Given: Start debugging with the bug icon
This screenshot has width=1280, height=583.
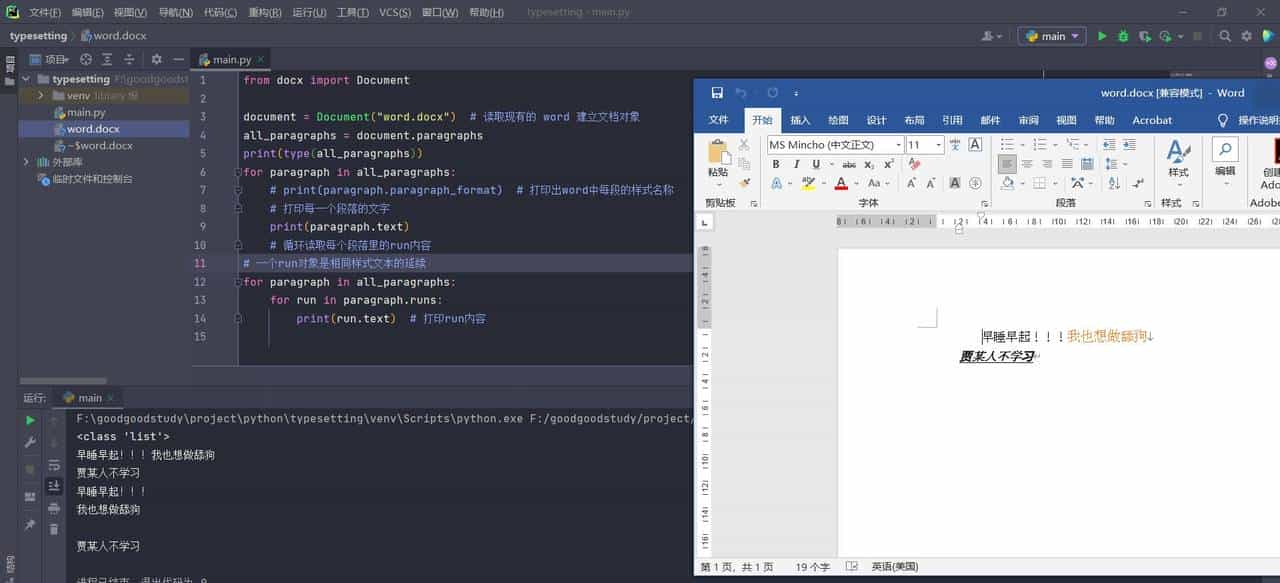Looking at the screenshot, I should point(1123,35).
